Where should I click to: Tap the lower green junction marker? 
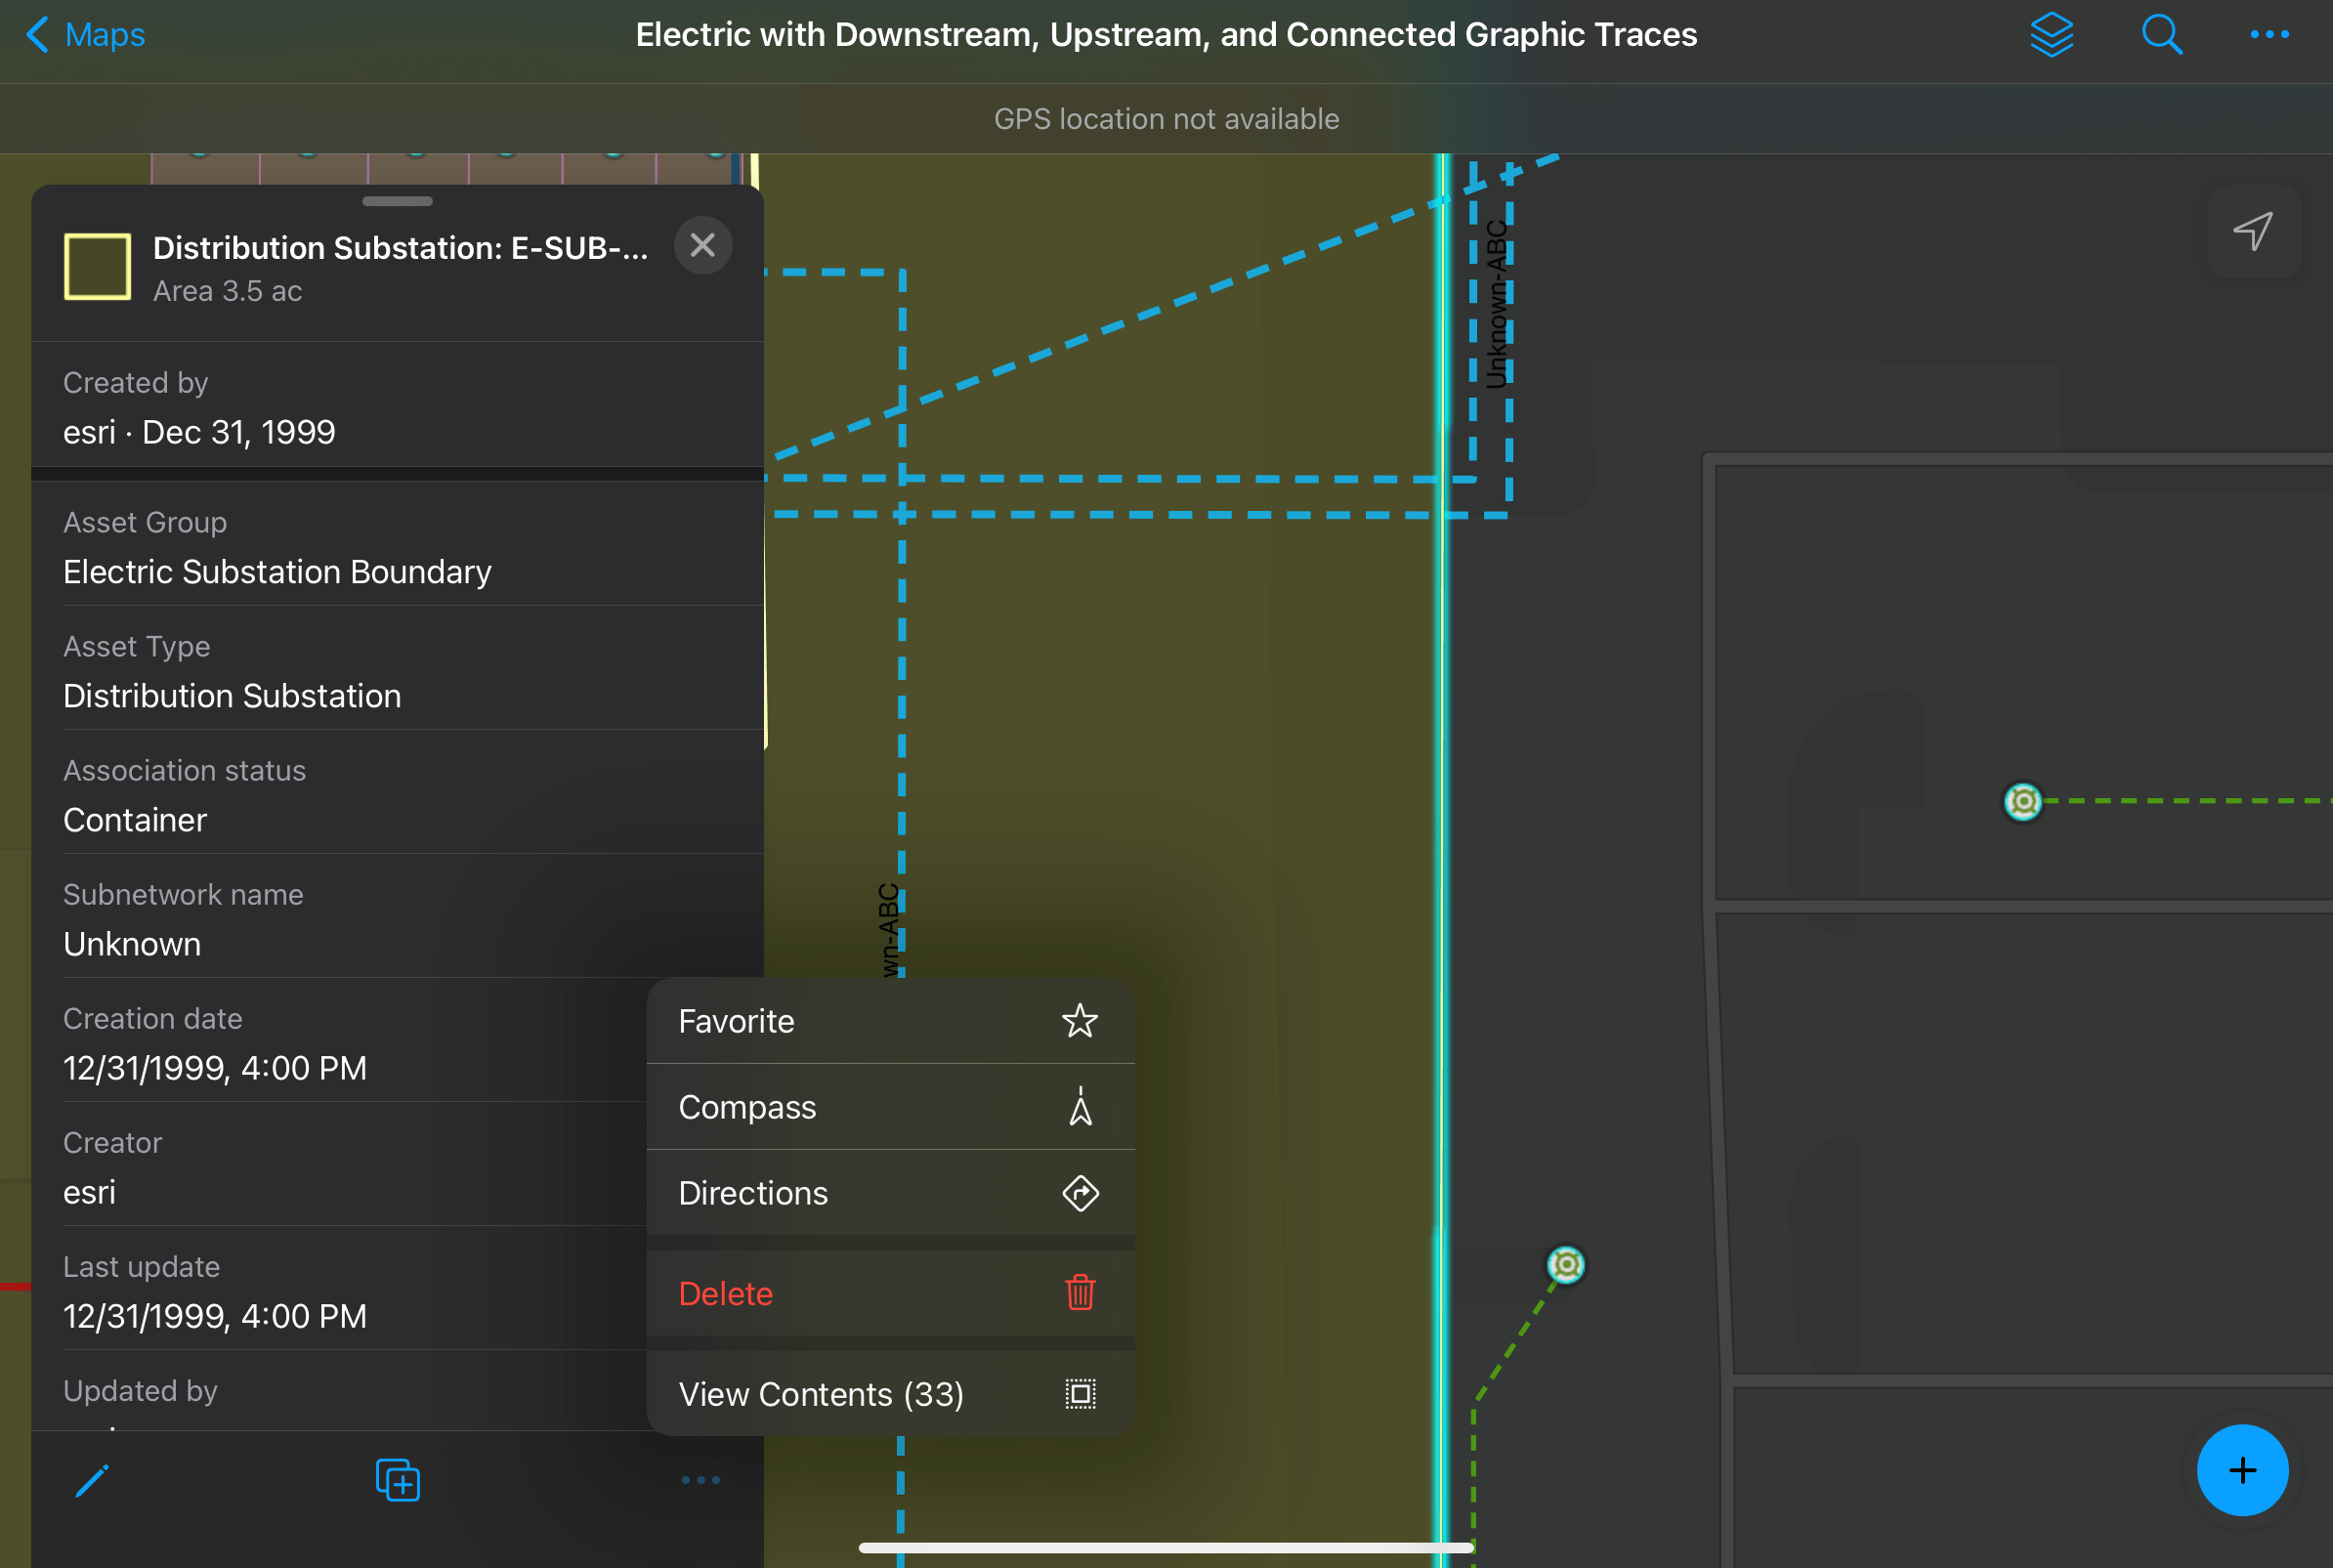(x=1565, y=1265)
